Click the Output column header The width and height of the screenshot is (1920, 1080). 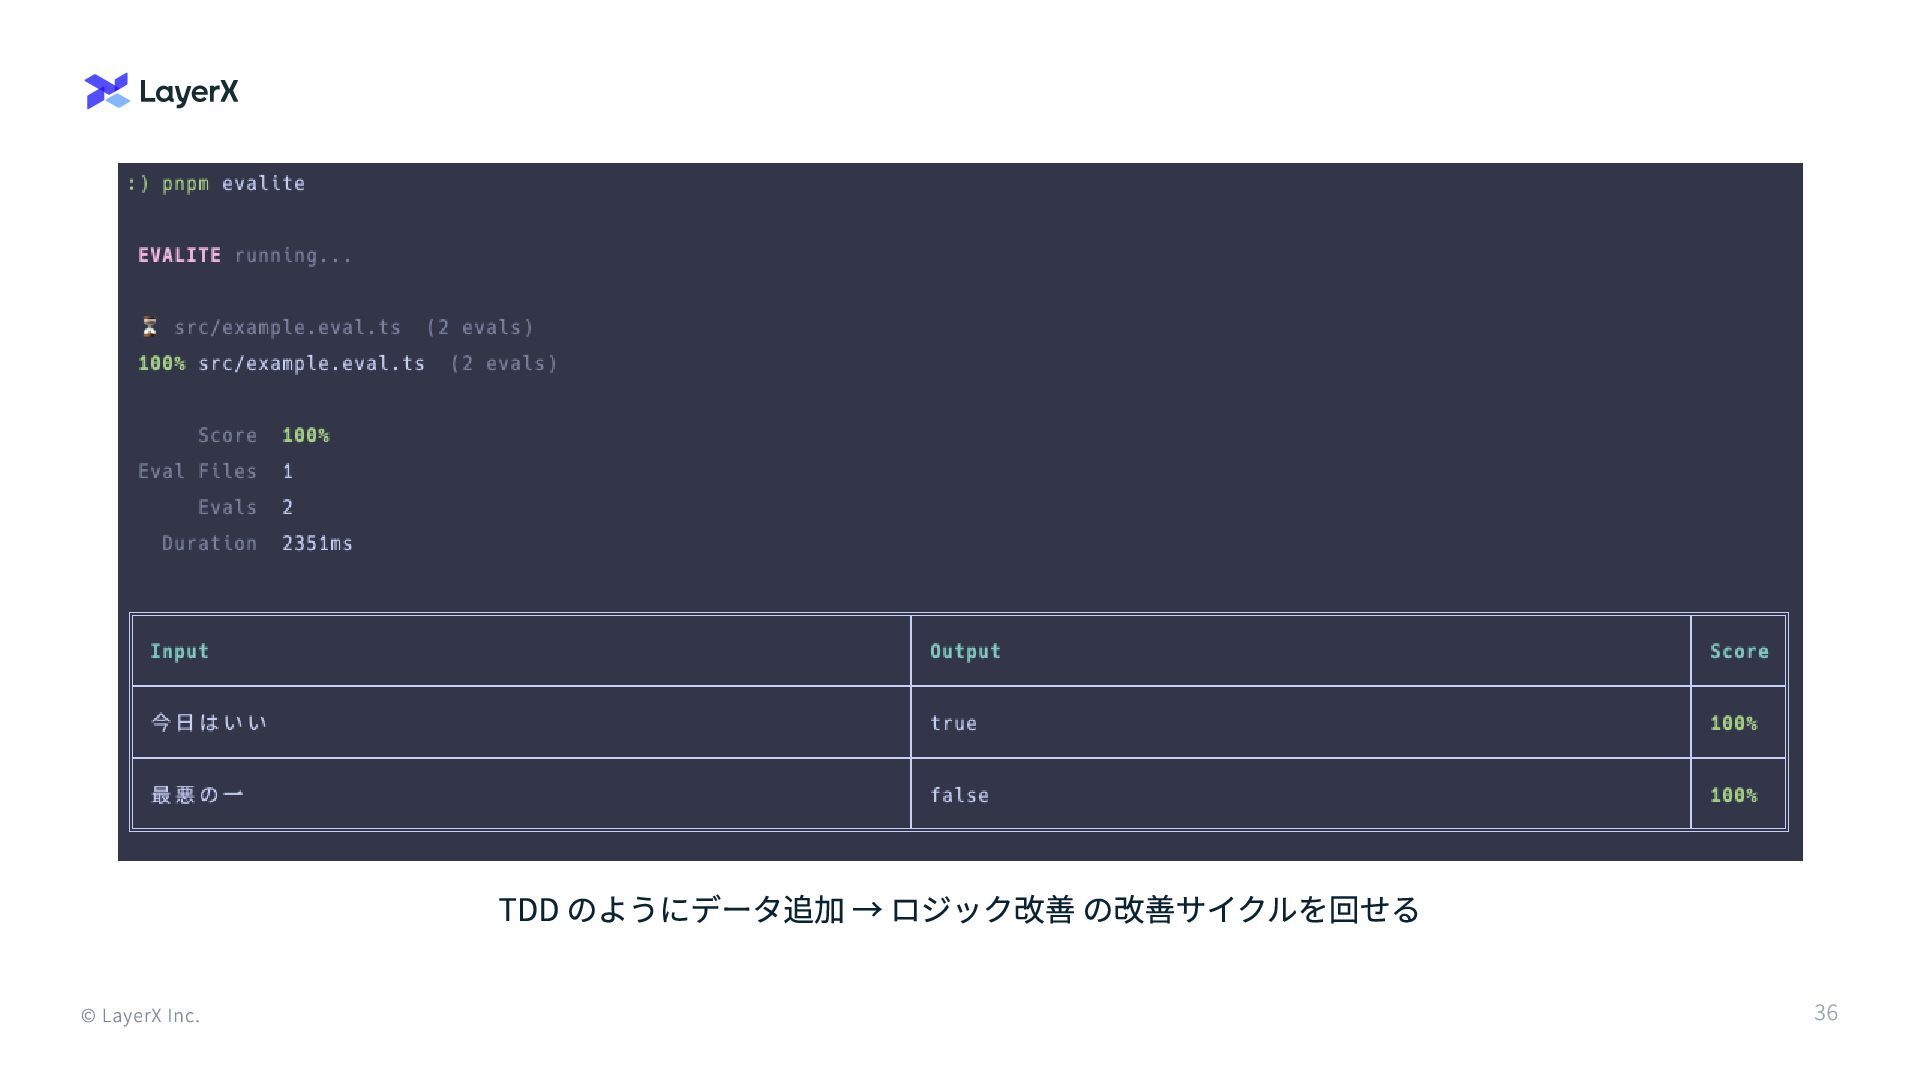tap(965, 651)
